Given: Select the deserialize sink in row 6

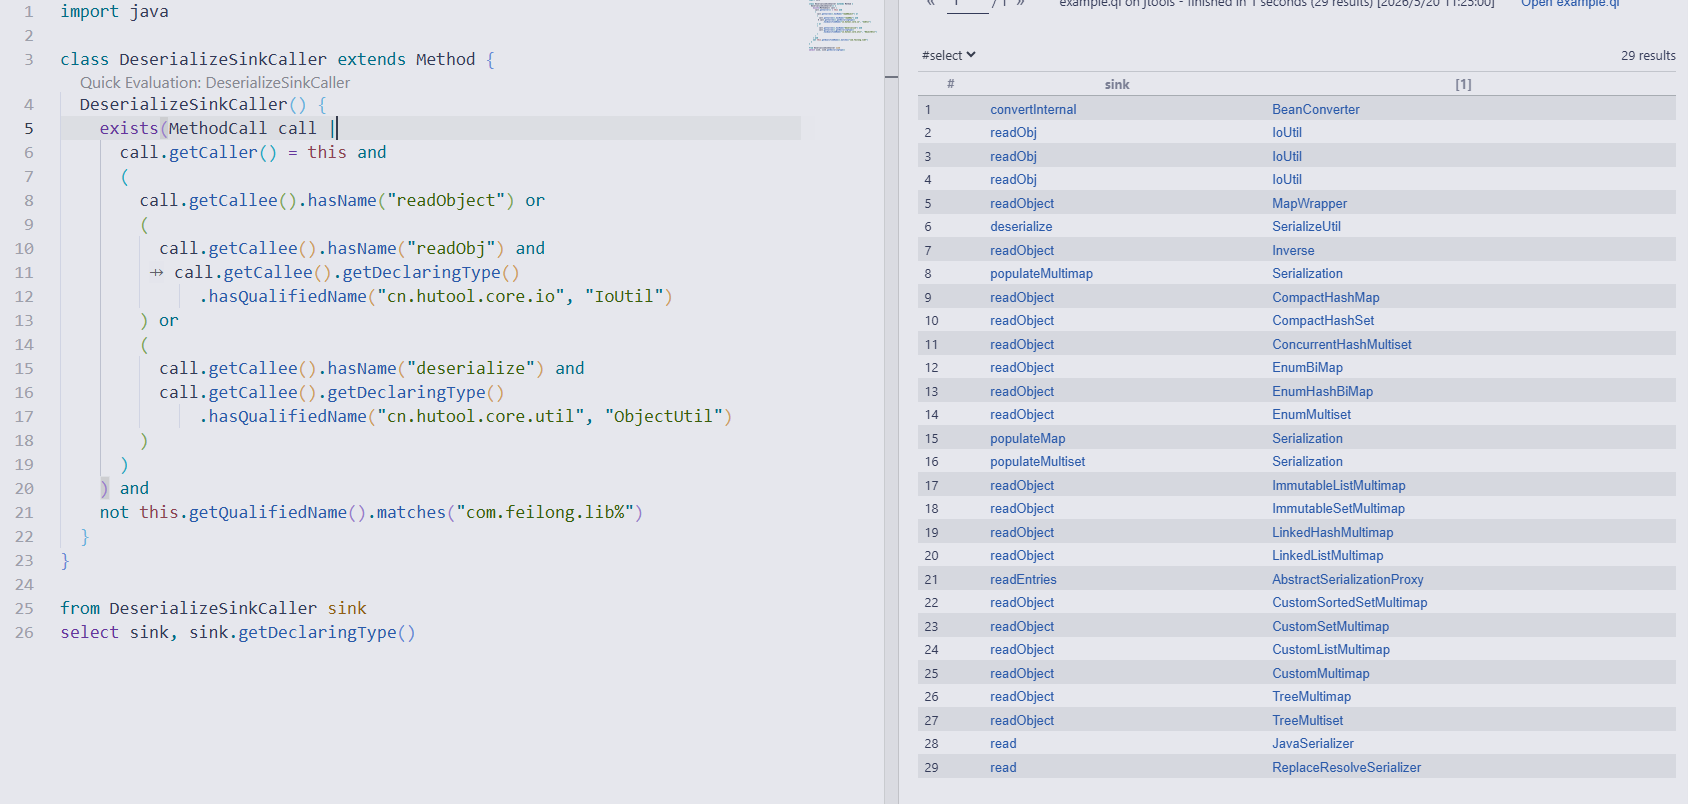Looking at the screenshot, I should 1021,227.
